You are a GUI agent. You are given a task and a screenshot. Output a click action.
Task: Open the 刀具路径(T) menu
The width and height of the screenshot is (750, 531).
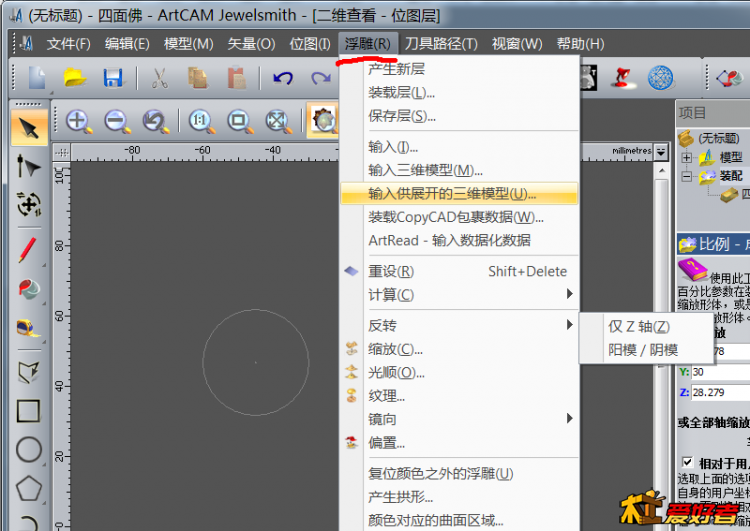(441, 44)
